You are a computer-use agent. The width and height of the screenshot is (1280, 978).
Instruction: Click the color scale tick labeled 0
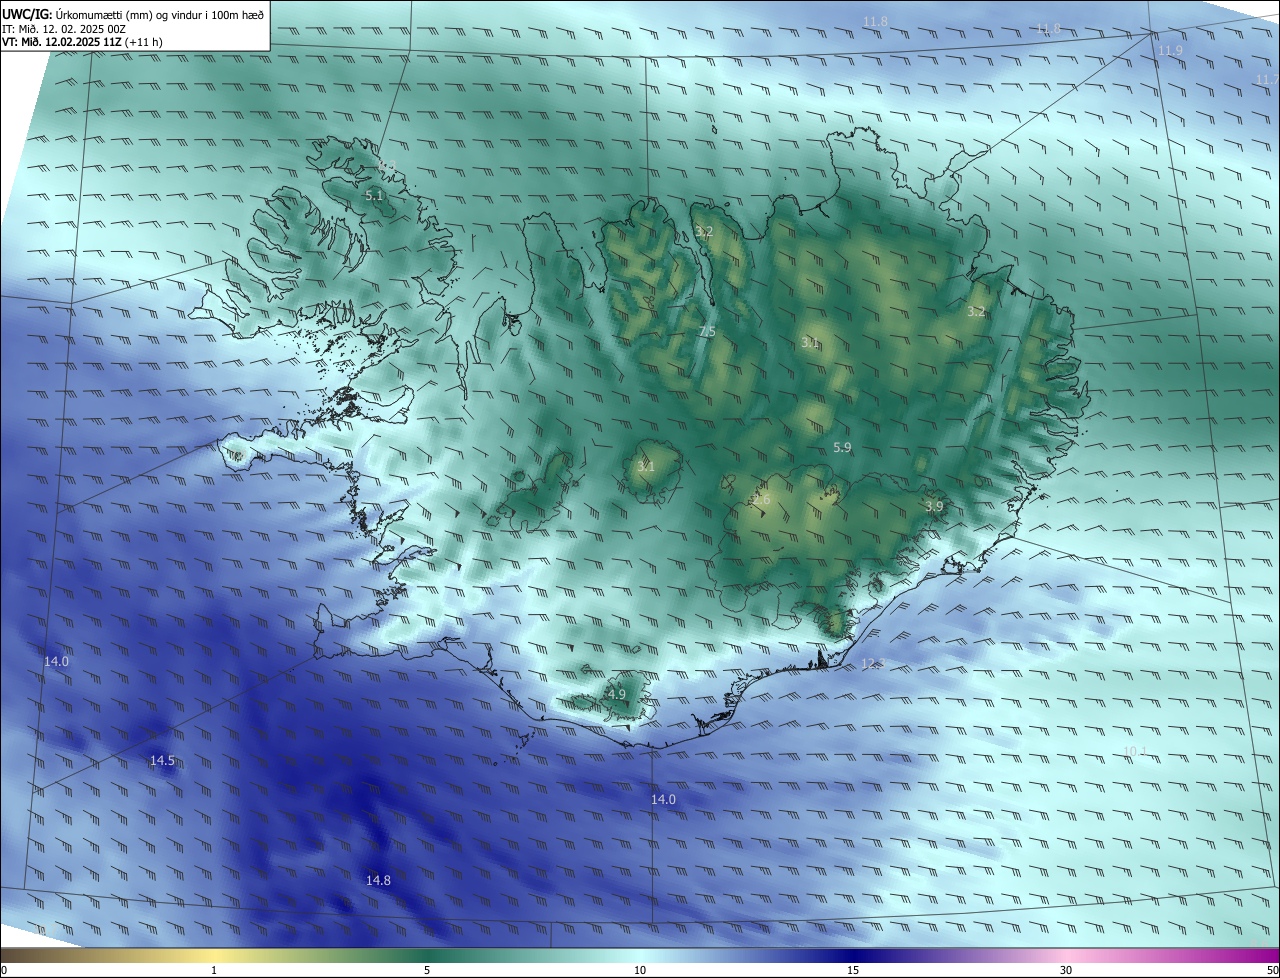click(4, 970)
